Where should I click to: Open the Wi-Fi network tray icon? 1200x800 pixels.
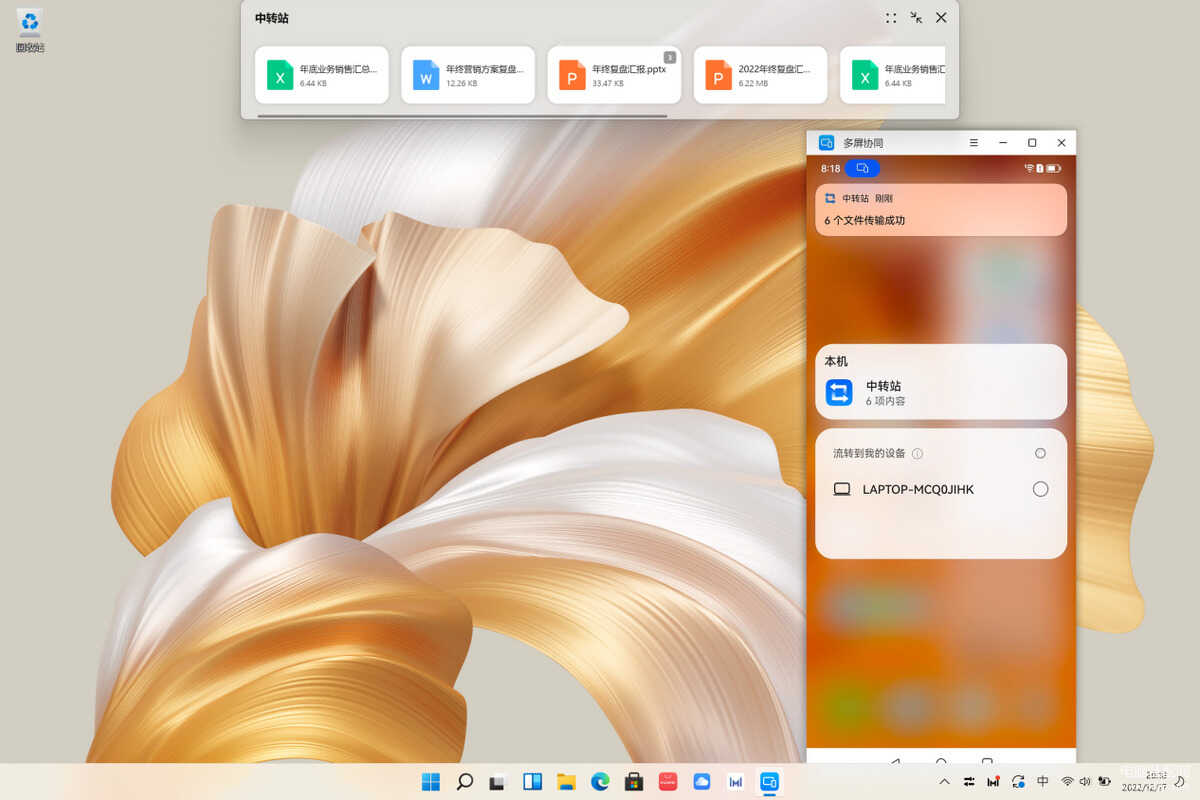pyautogui.click(x=1068, y=781)
